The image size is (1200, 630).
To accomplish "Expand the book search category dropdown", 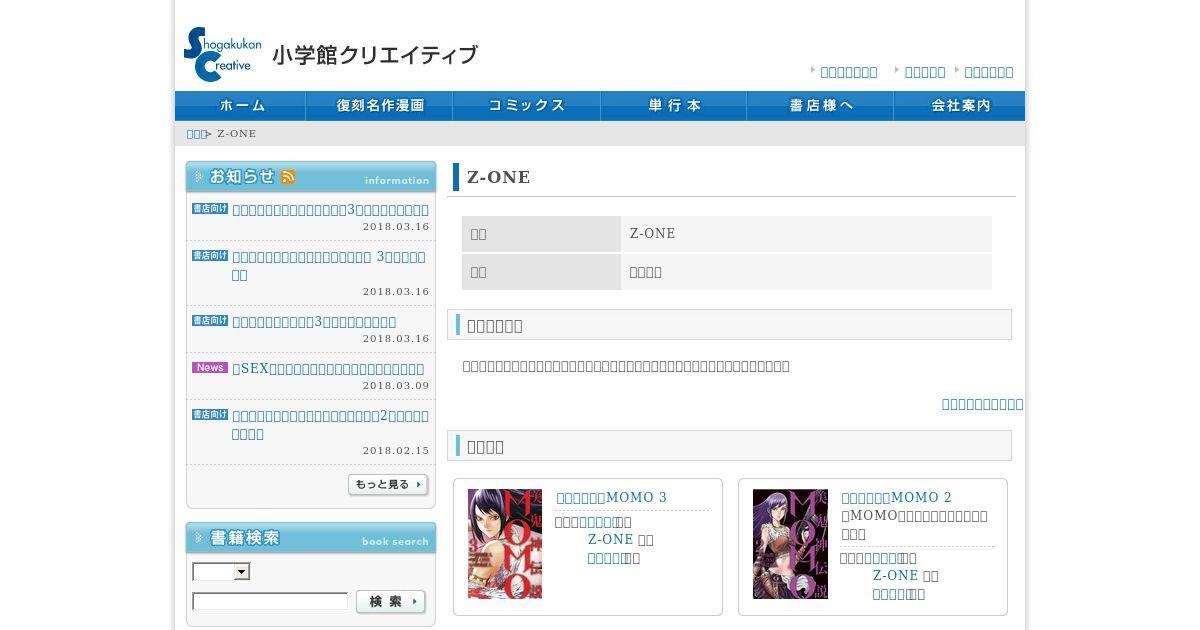I will click(x=221, y=572).
